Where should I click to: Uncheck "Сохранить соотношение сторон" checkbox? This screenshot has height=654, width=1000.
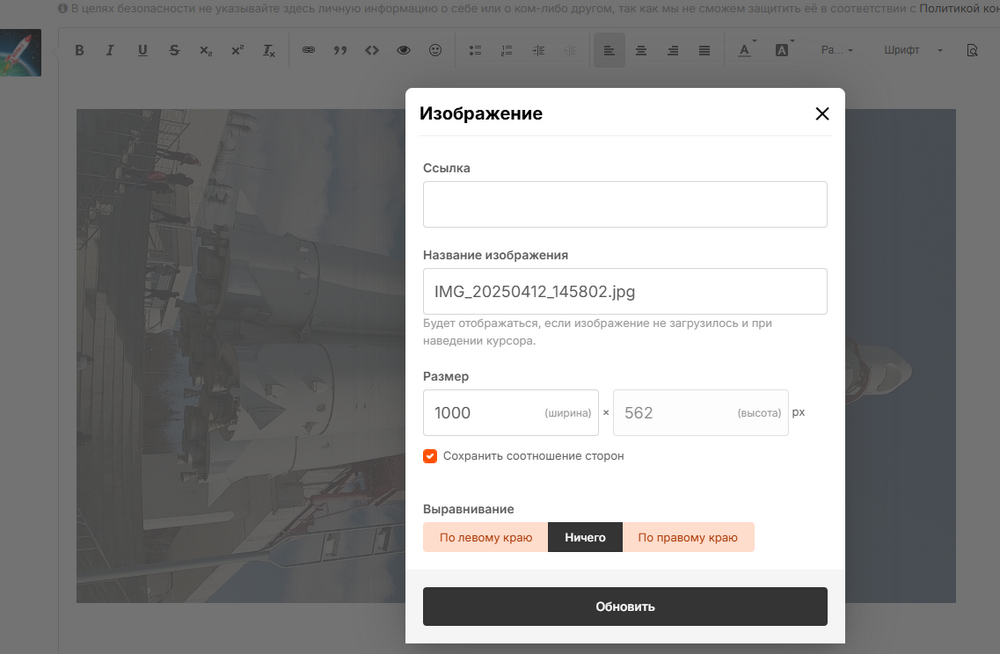[430, 456]
